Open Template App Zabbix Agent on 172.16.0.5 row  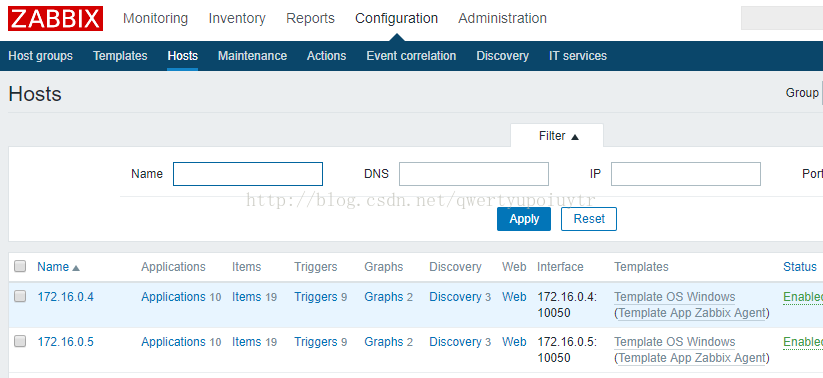click(x=692, y=358)
